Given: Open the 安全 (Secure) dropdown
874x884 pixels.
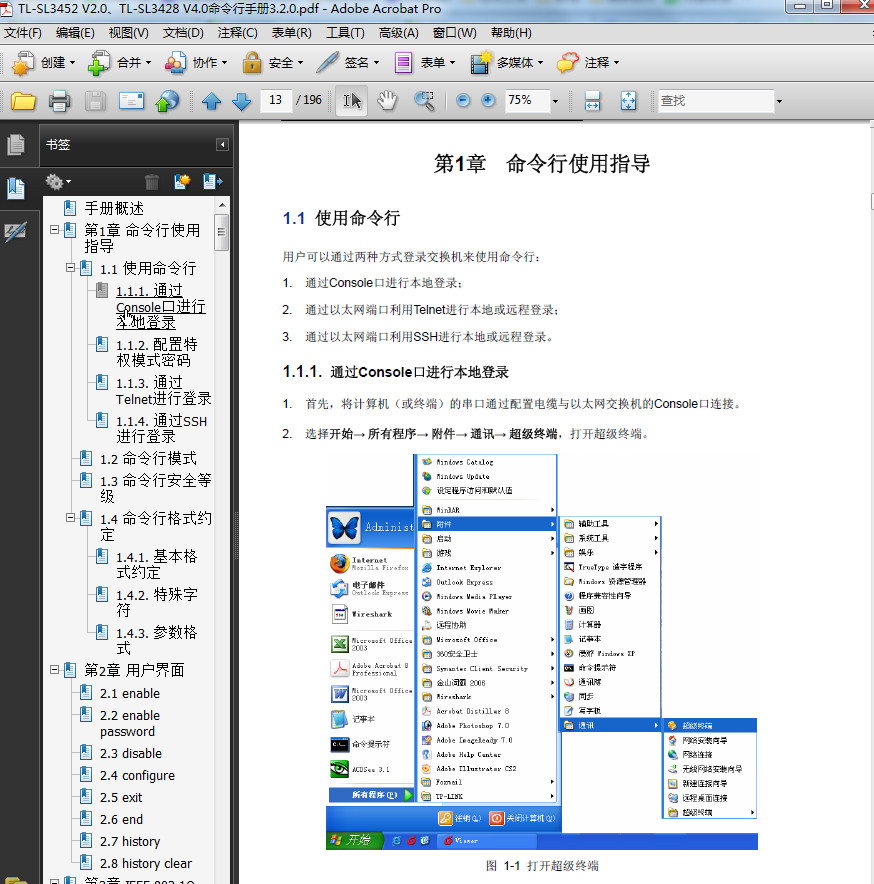Looking at the screenshot, I should [x=273, y=63].
